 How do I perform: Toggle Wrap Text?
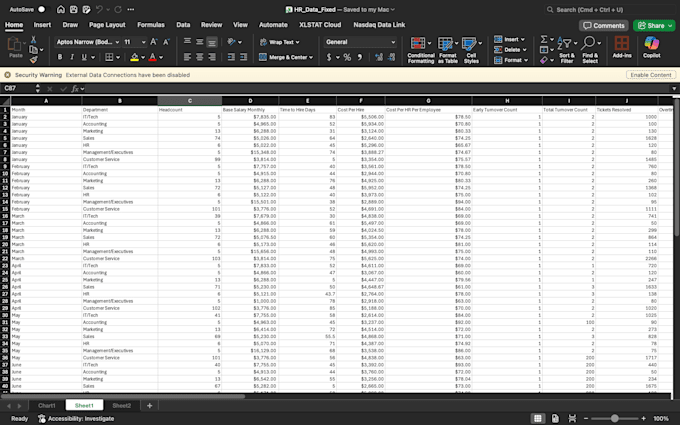[280, 42]
